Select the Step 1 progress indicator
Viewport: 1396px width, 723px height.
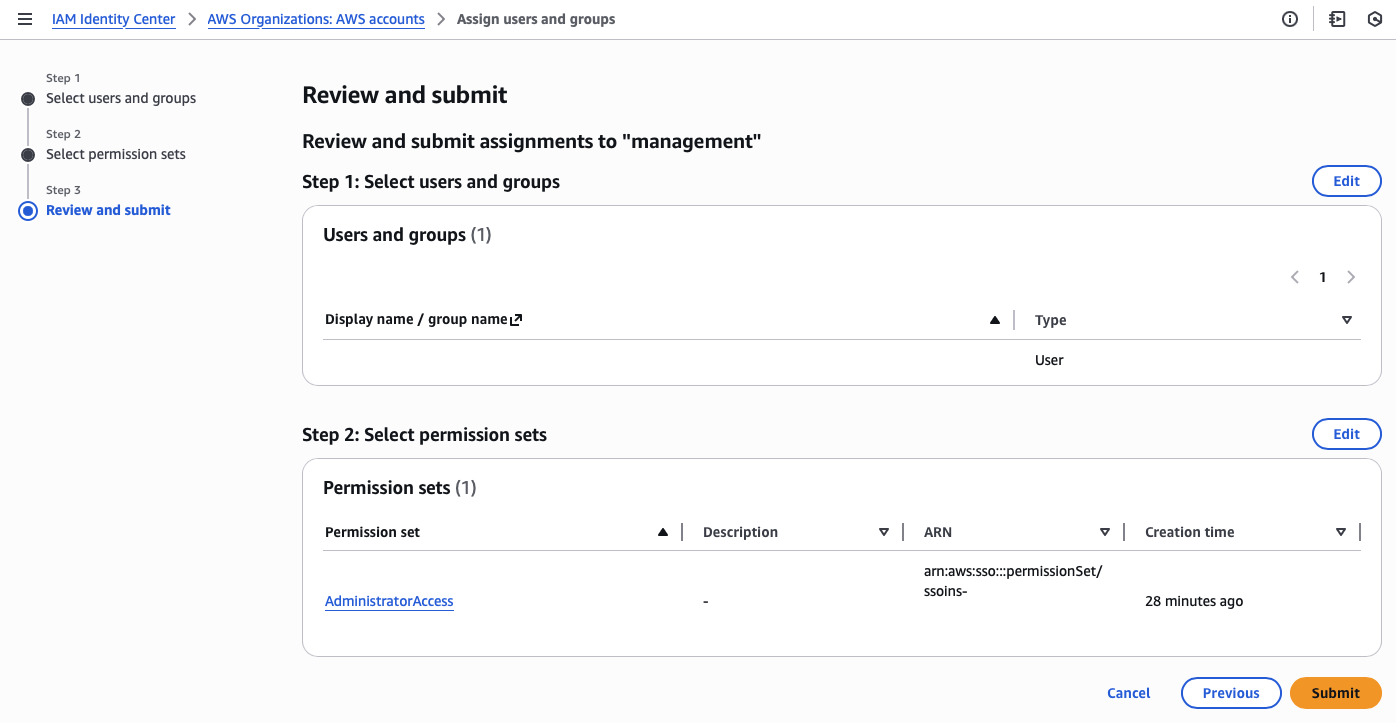[x=27, y=98]
